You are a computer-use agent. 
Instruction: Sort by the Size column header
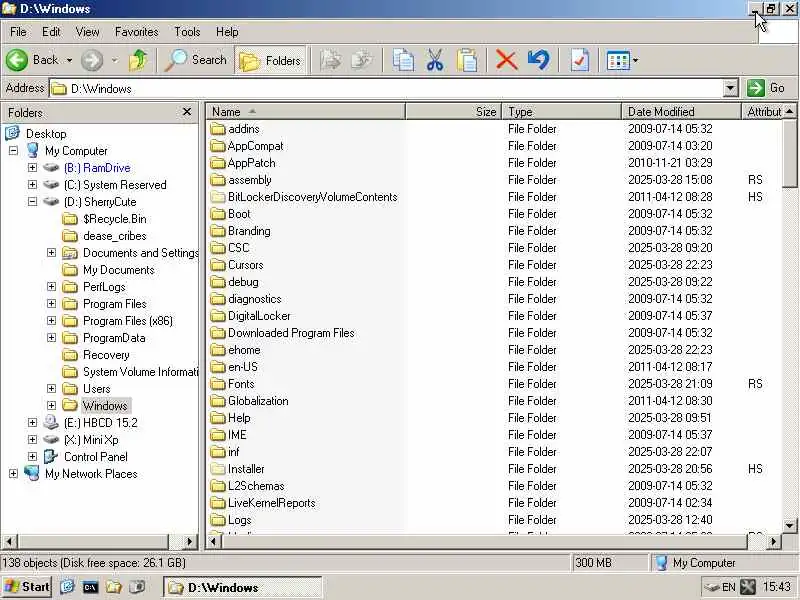[x=454, y=112]
